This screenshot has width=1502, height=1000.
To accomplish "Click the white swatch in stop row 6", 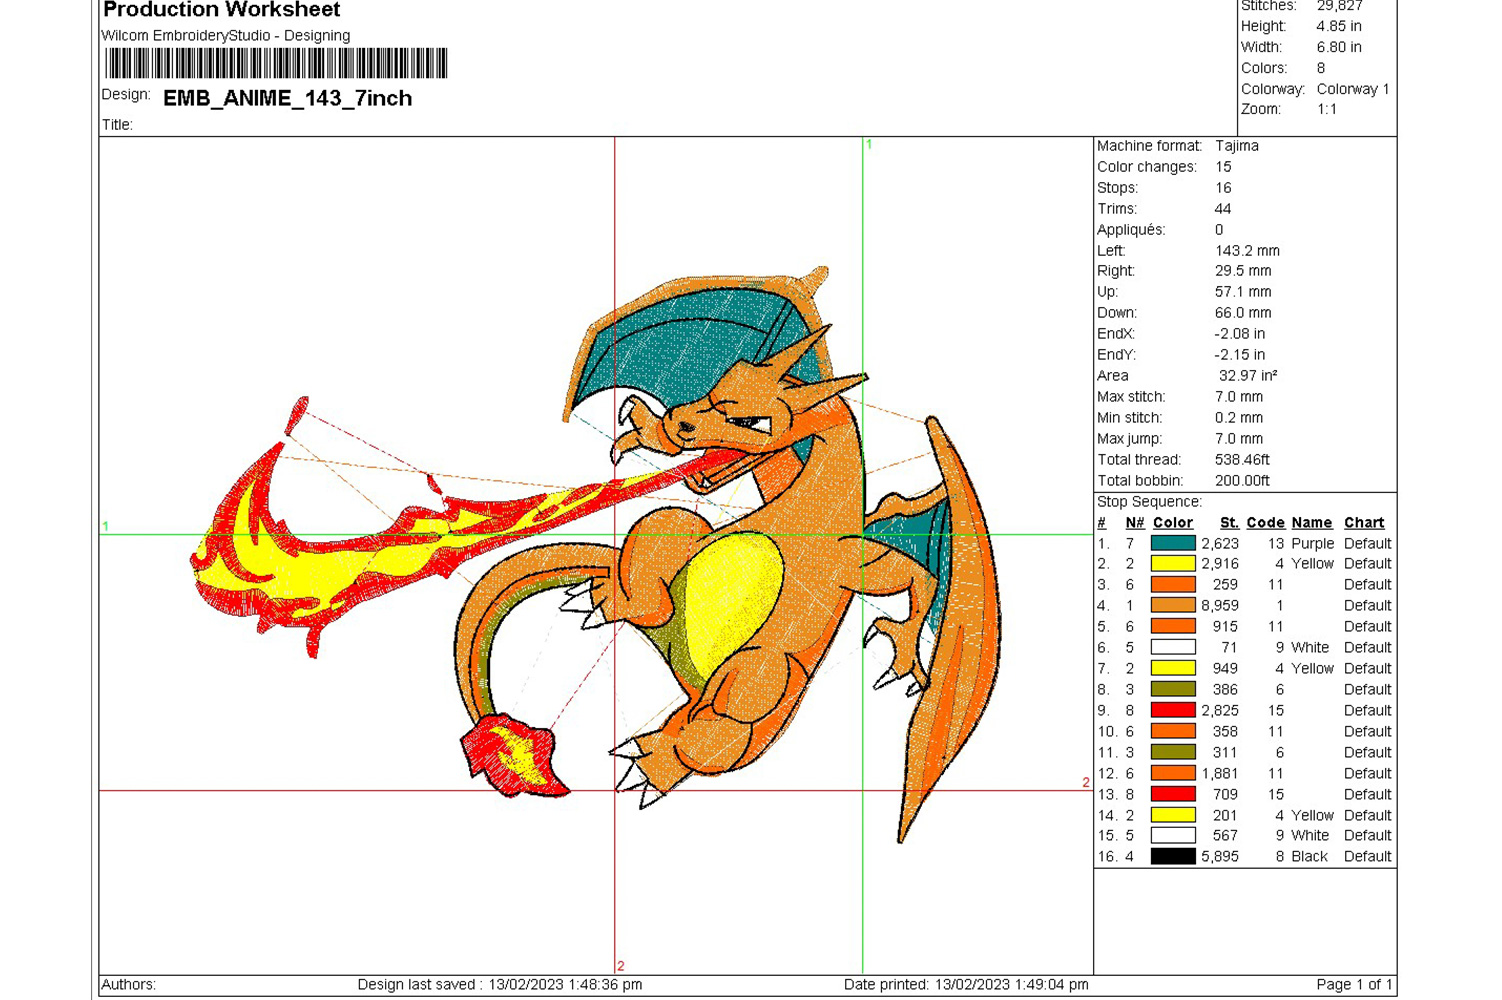I will pyautogui.click(x=1173, y=648).
